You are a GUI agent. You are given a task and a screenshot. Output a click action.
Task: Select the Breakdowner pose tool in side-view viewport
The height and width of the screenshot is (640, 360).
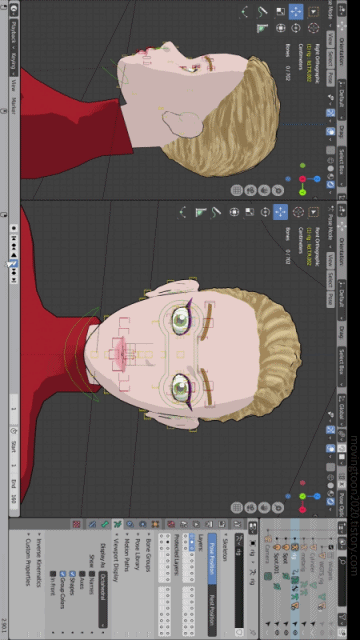coord(244,12)
